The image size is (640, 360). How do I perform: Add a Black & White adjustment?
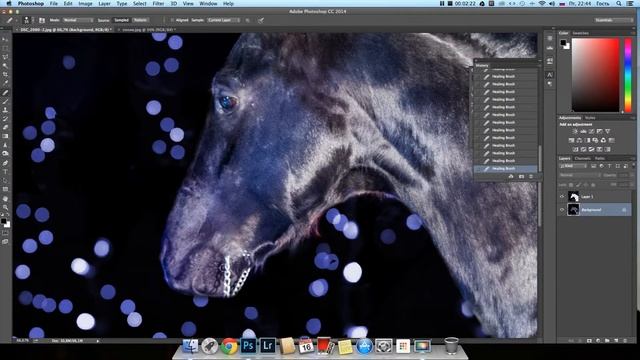click(588, 140)
